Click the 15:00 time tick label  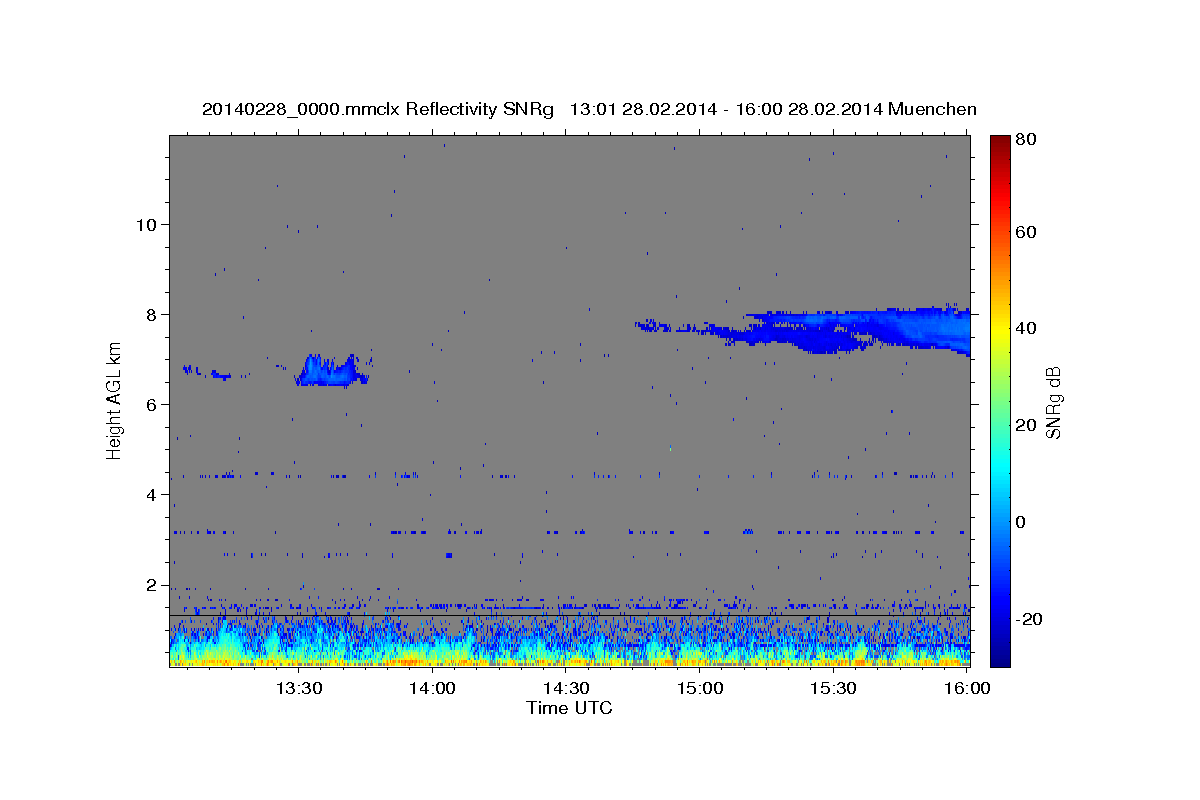(x=699, y=688)
